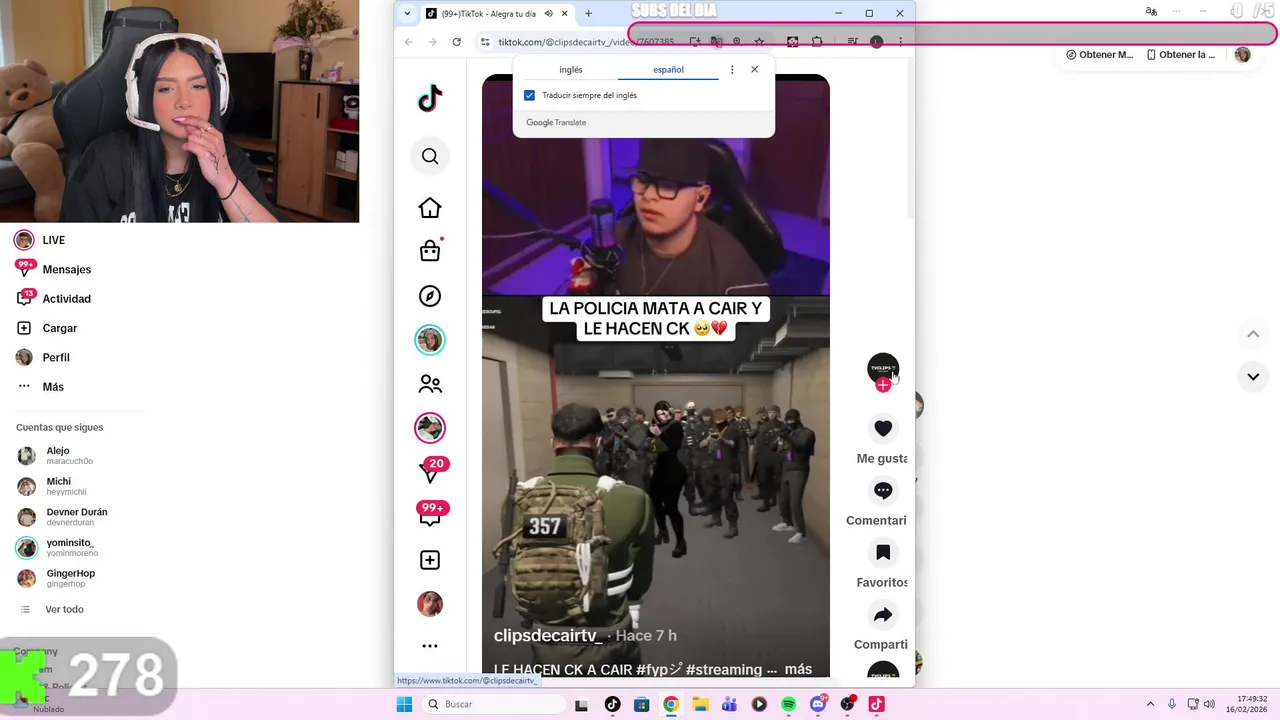Click the taskbar 'Buscar' search box
This screenshot has height=720, width=1280.
(492, 704)
